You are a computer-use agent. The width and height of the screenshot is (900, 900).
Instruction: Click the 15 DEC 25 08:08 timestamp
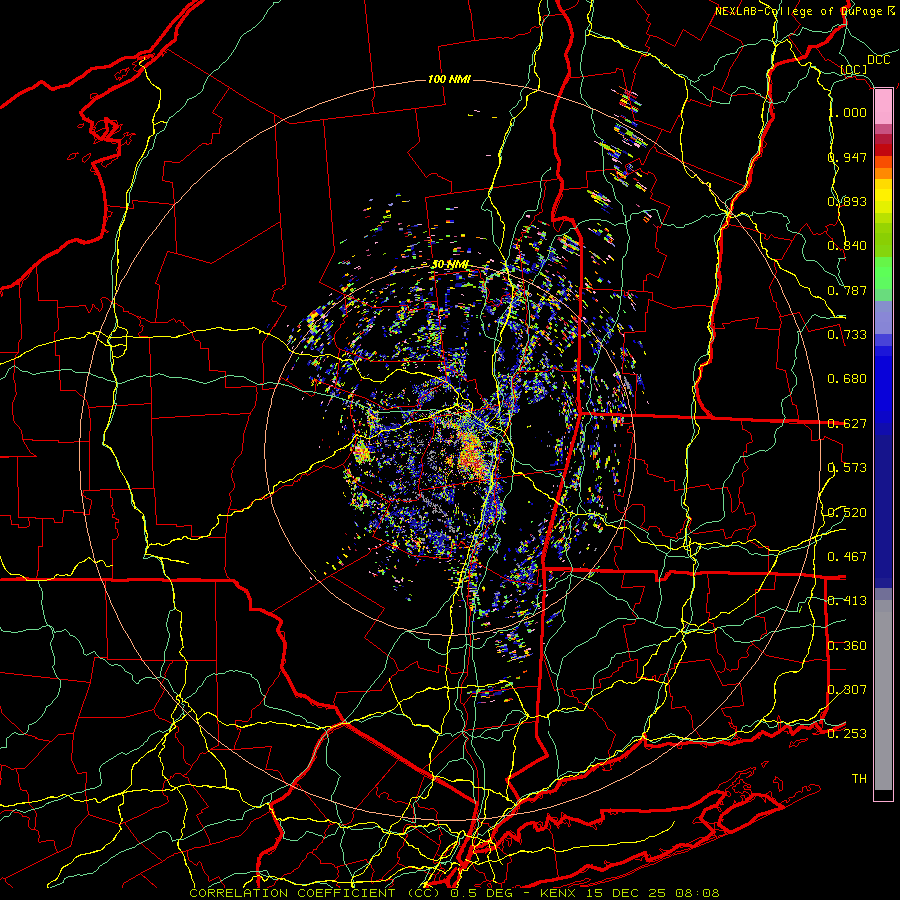coord(653,893)
